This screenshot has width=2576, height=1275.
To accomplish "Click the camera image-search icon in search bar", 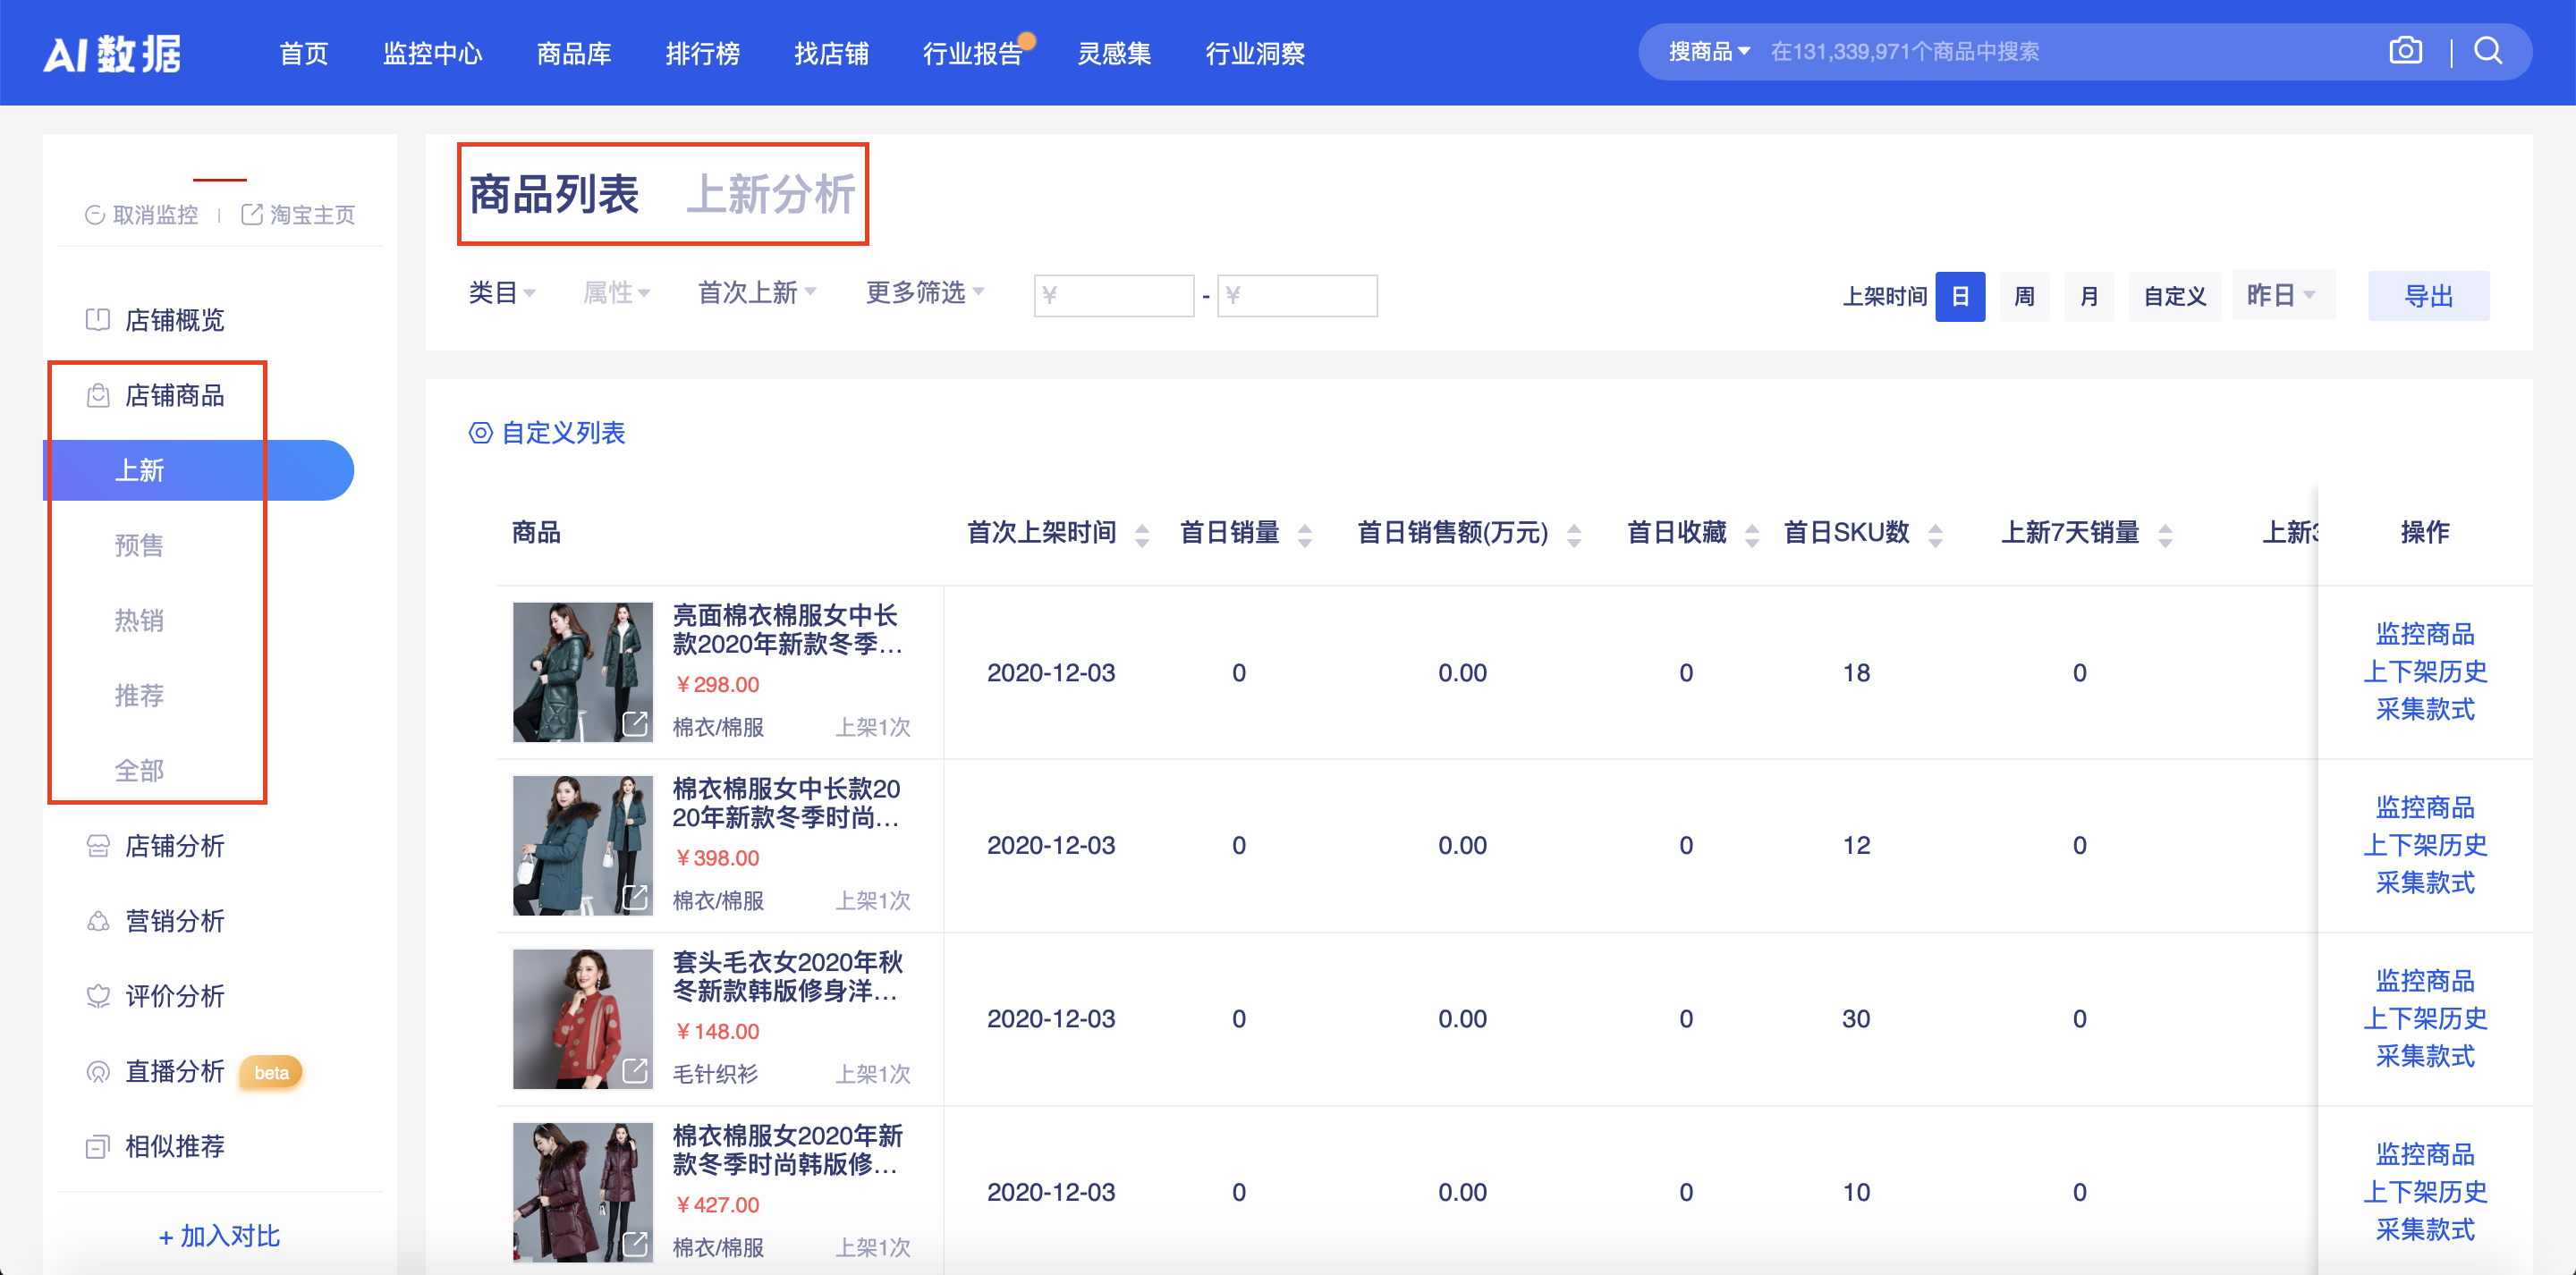I will [2406, 50].
